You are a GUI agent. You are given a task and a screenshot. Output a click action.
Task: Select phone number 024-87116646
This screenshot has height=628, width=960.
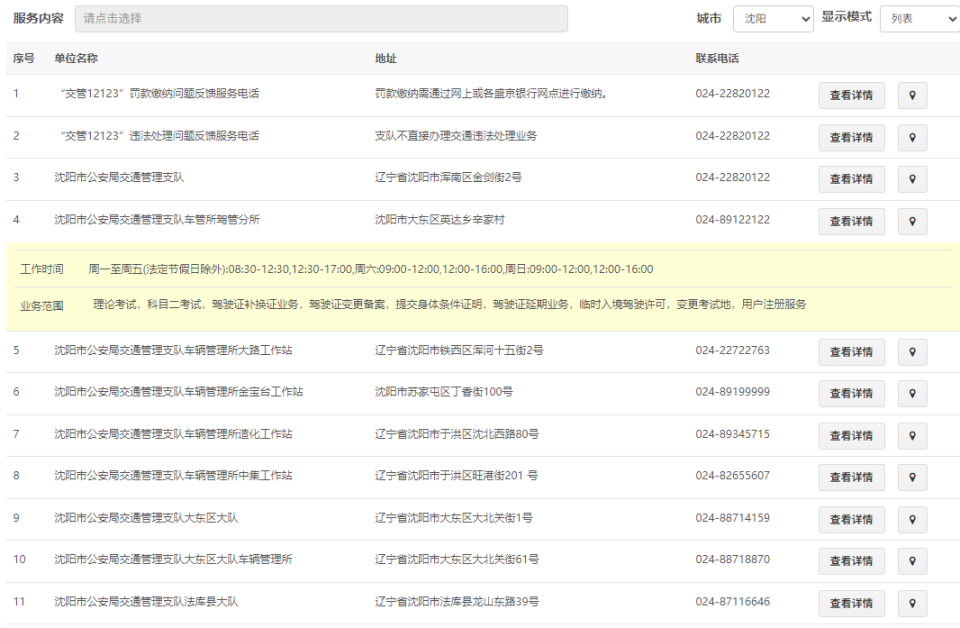(x=732, y=602)
